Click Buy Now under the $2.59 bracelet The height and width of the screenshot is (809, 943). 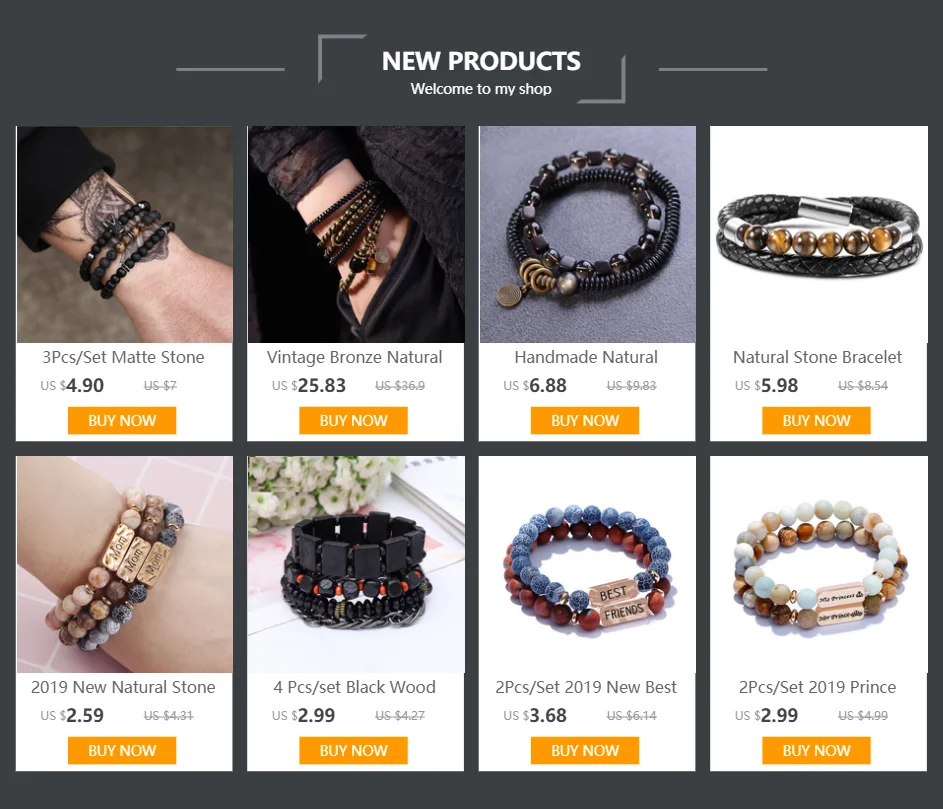122,751
